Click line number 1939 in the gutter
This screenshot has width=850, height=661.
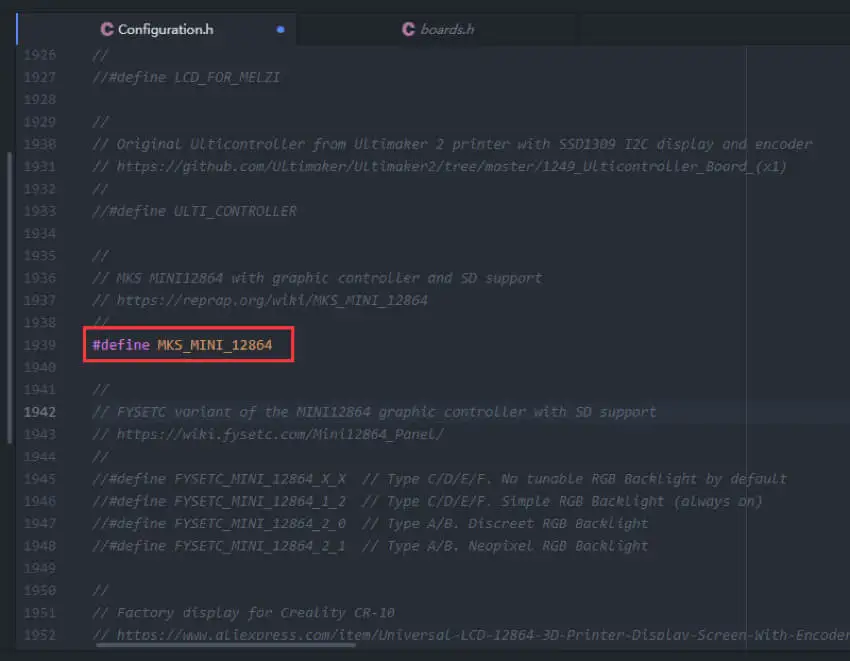click(40, 345)
